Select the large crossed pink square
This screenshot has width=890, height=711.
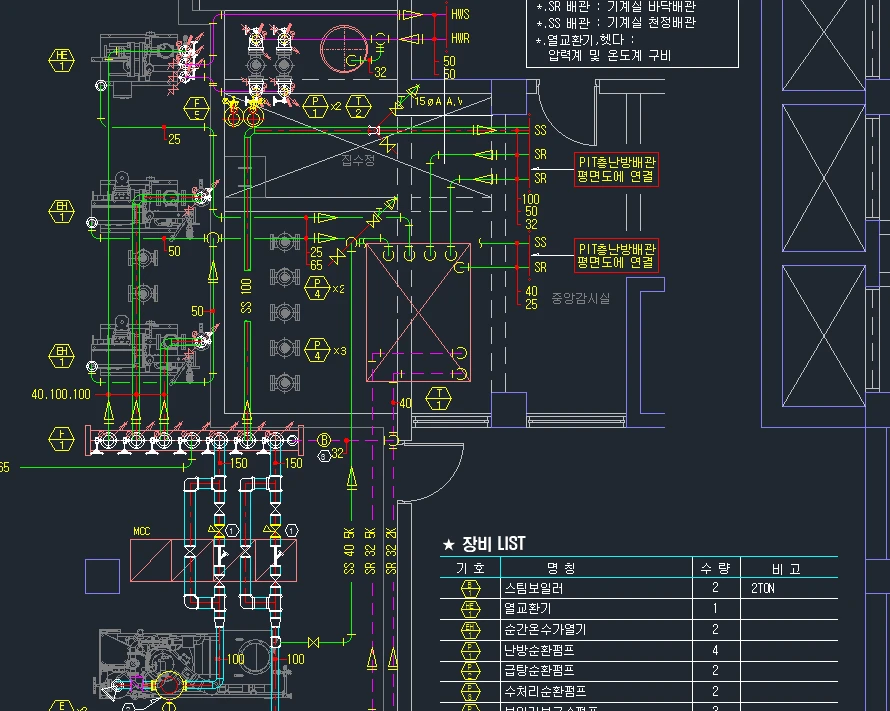tap(418, 312)
